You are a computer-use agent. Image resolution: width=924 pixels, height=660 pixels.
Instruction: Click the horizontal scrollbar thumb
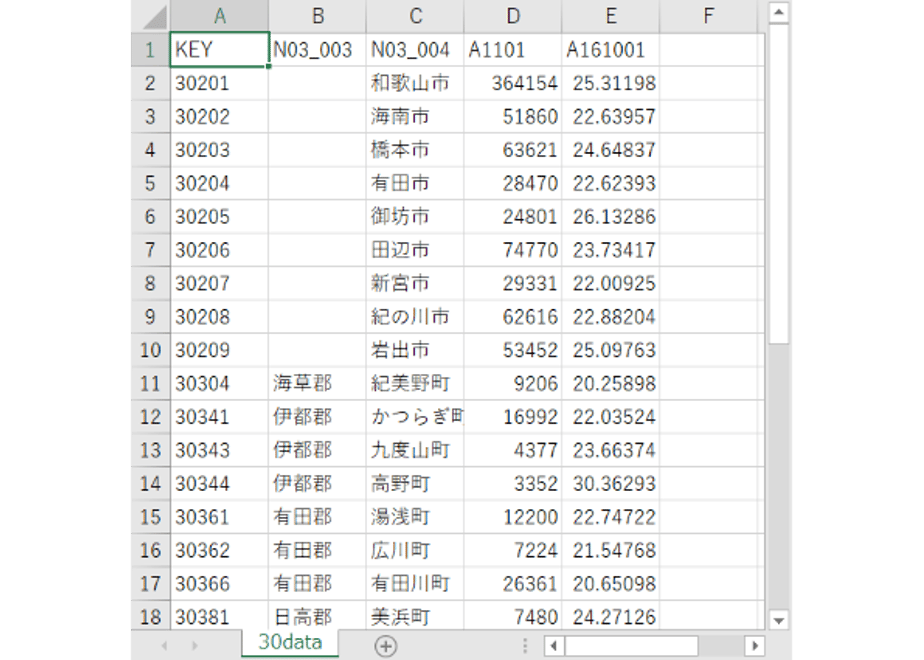pyautogui.click(x=631, y=645)
